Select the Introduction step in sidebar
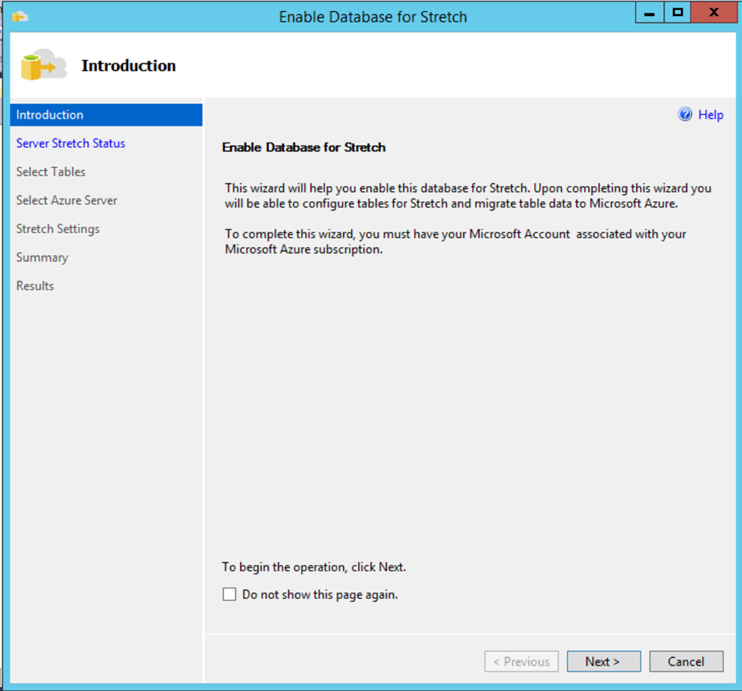Viewport: 742px width, 691px height. [106, 115]
